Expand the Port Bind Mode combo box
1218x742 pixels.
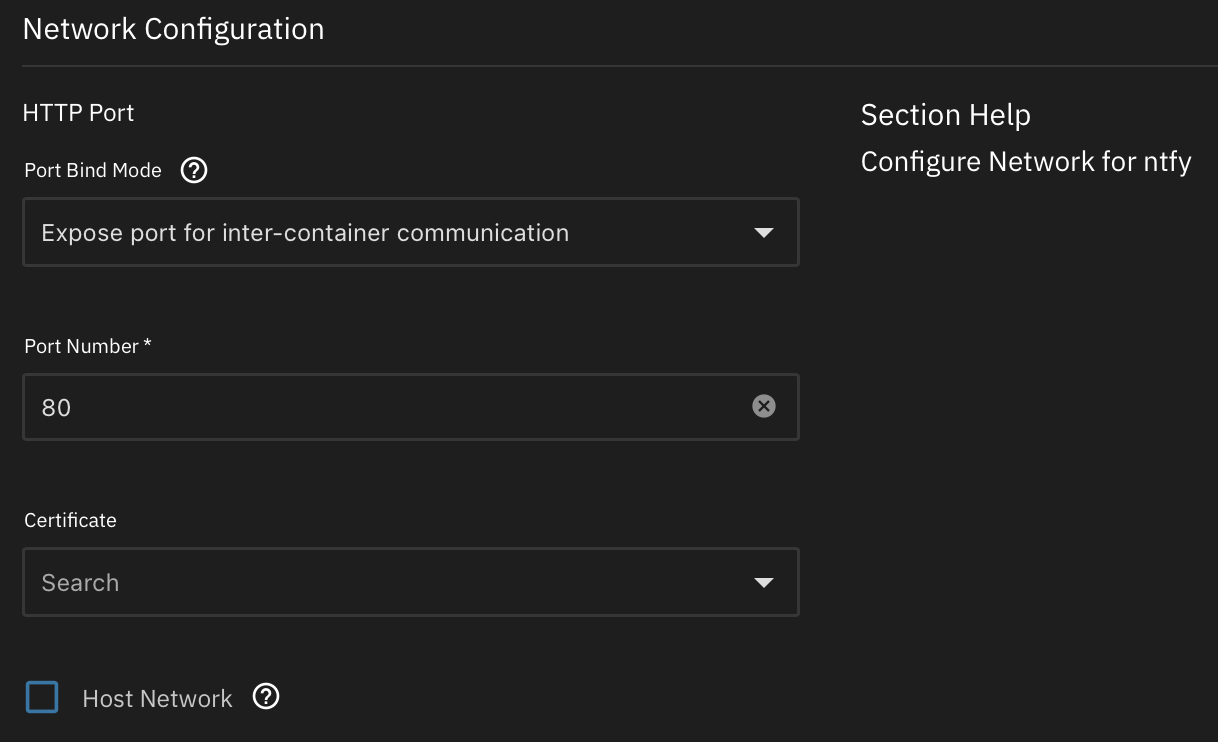click(x=411, y=232)
